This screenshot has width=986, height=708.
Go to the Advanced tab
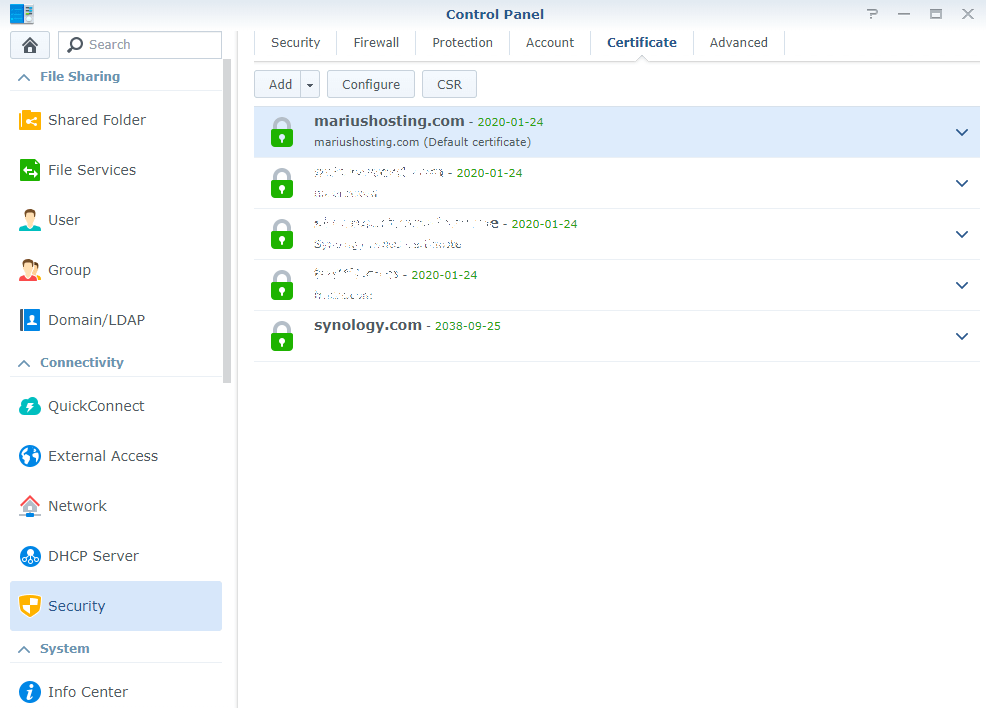click(x=738, y=43)
